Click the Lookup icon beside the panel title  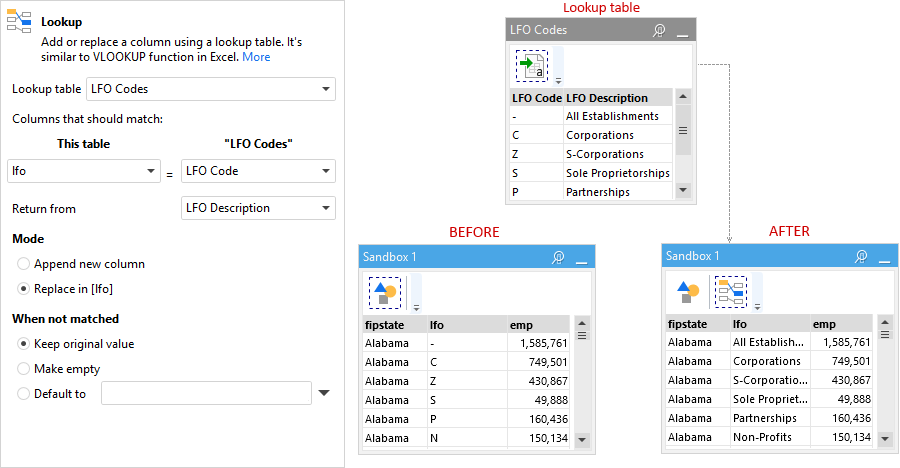point(19,21)
